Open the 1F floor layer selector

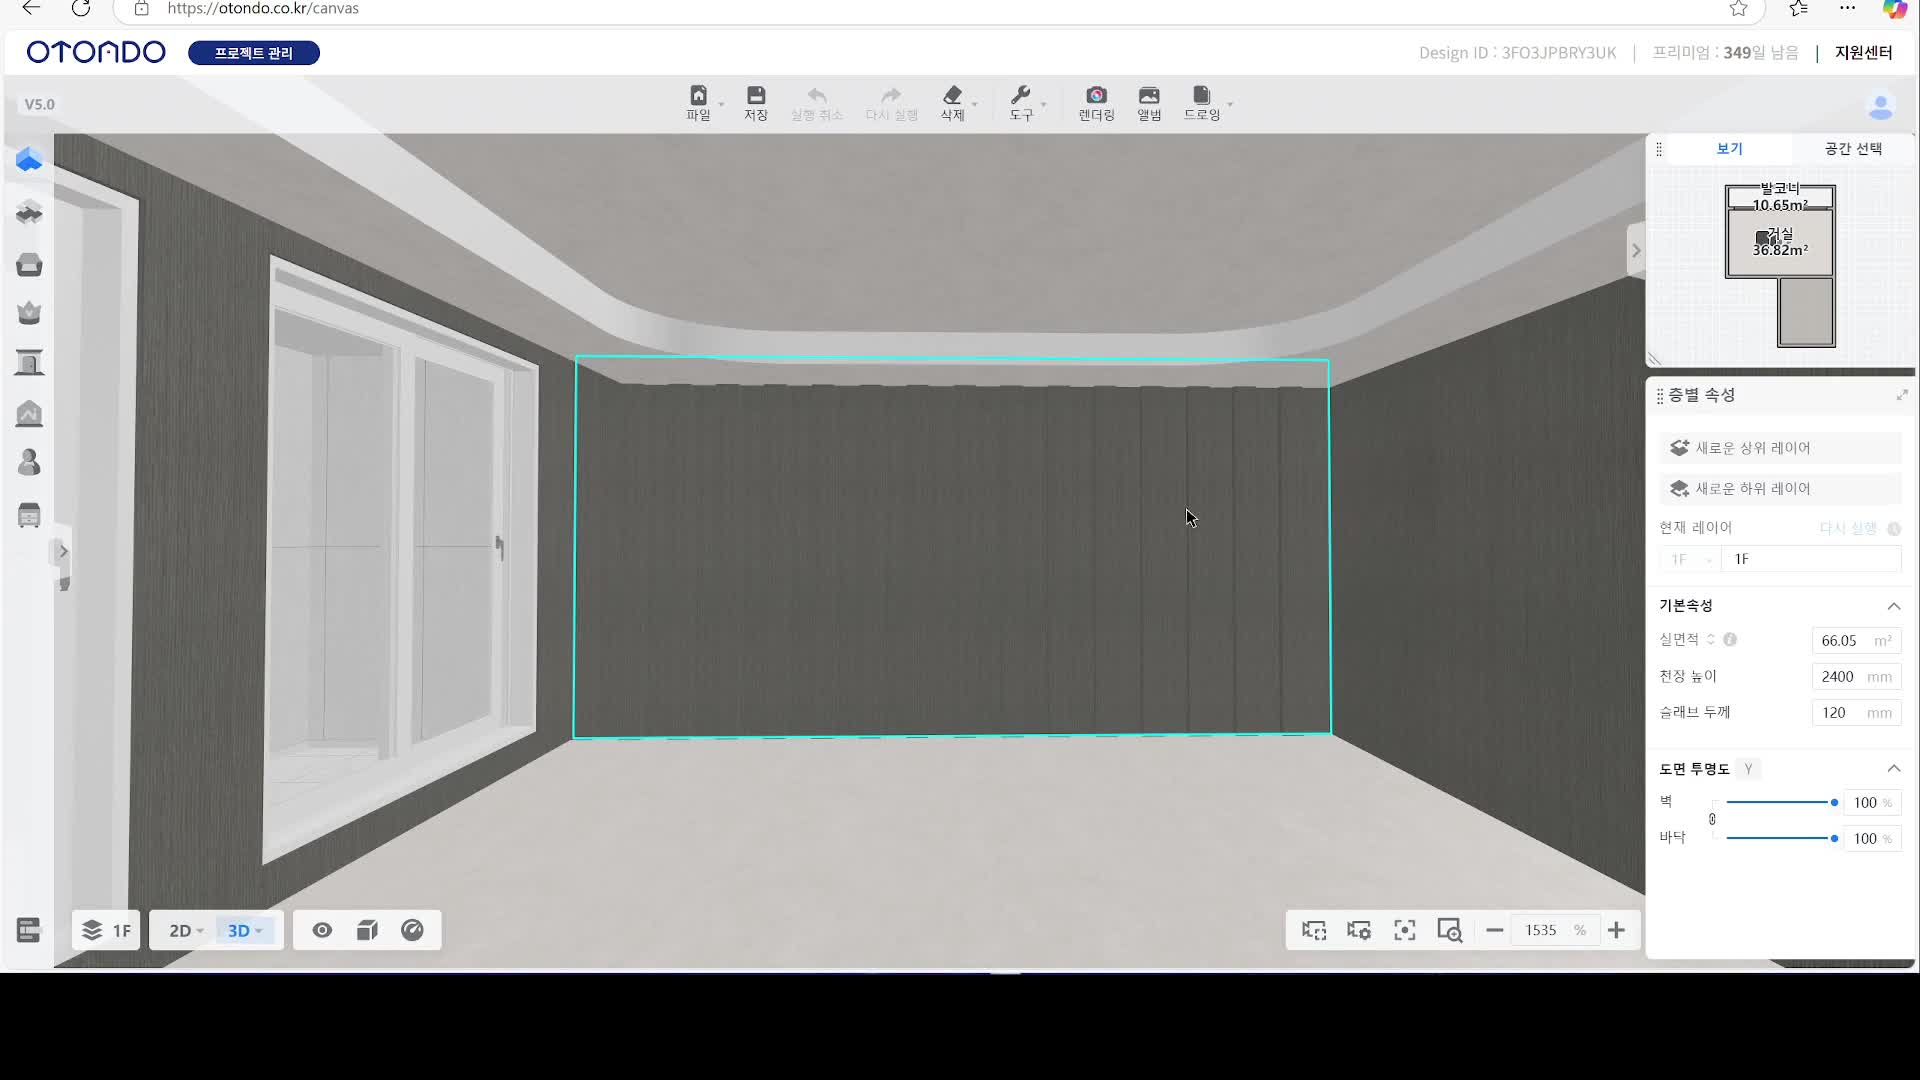(x=107, y=931)
